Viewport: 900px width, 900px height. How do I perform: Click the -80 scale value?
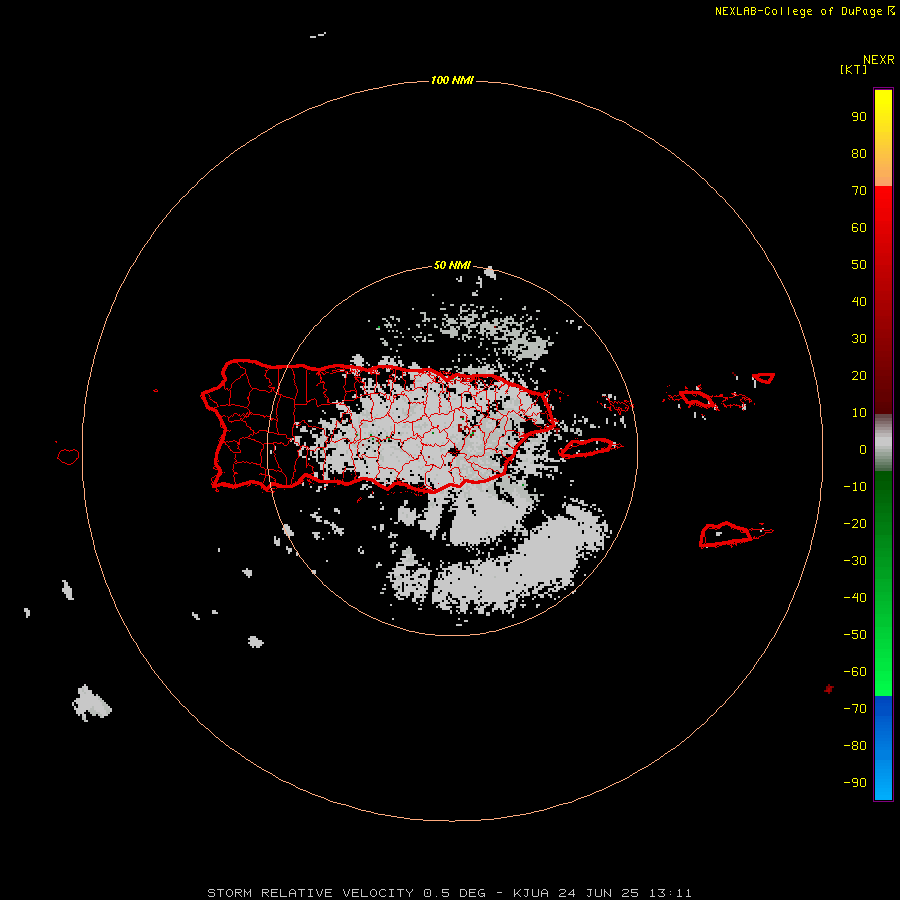tap(855, 746)
